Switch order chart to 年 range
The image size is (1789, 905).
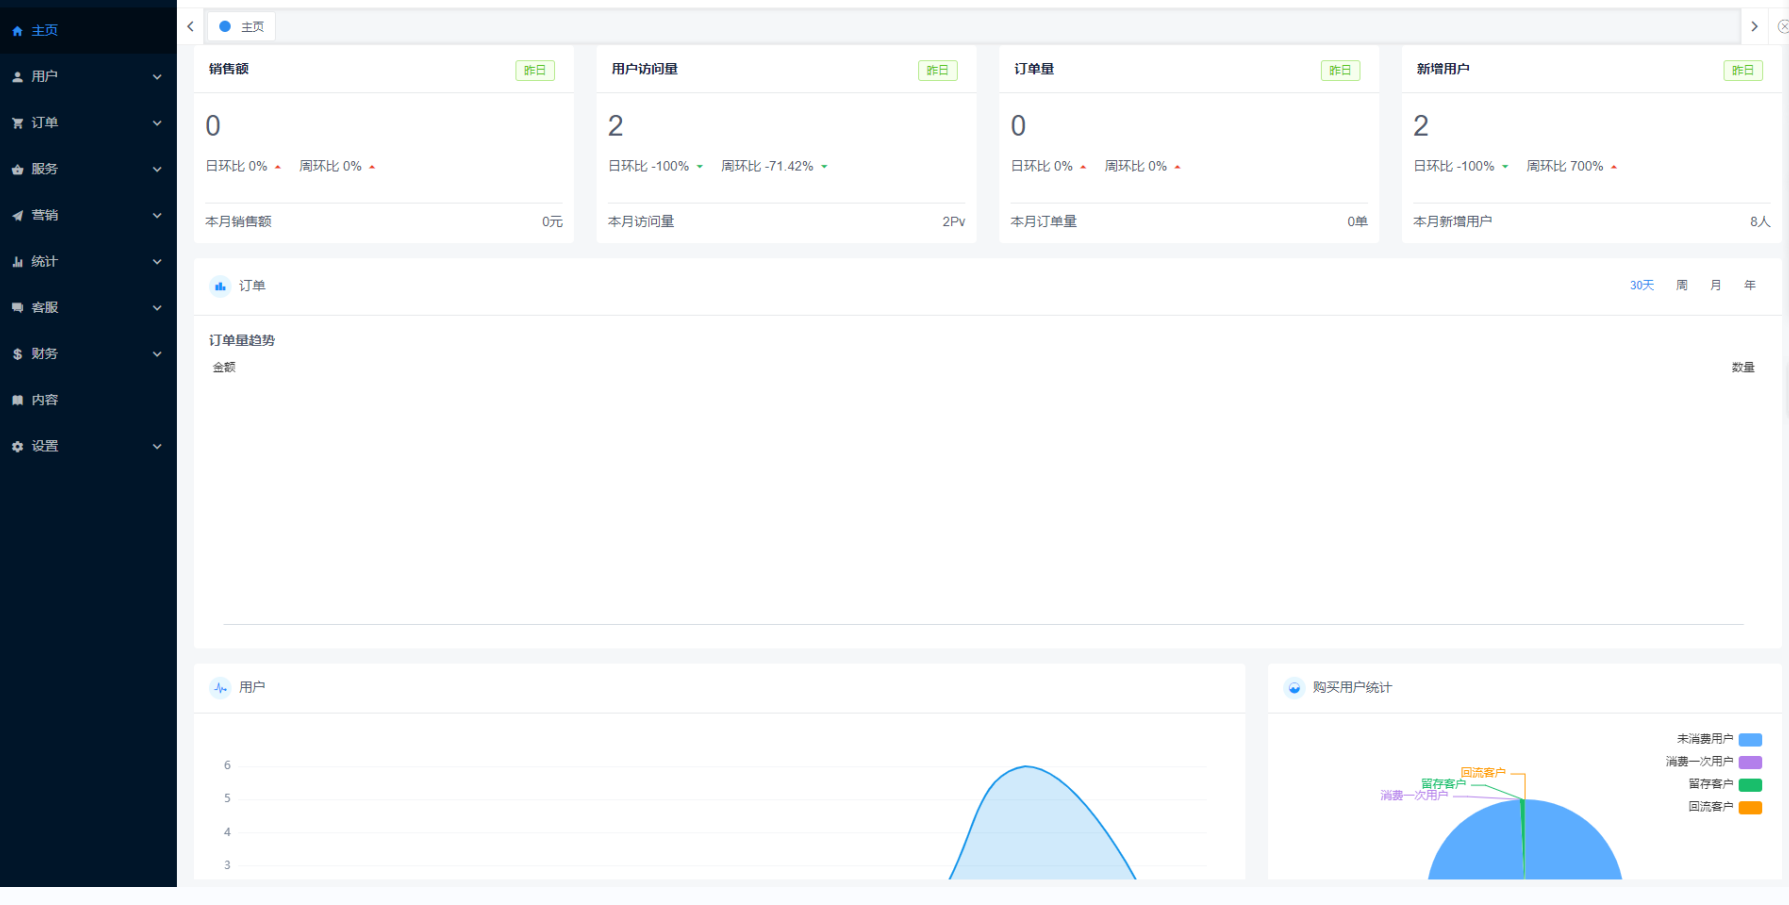pos(1750,286)
